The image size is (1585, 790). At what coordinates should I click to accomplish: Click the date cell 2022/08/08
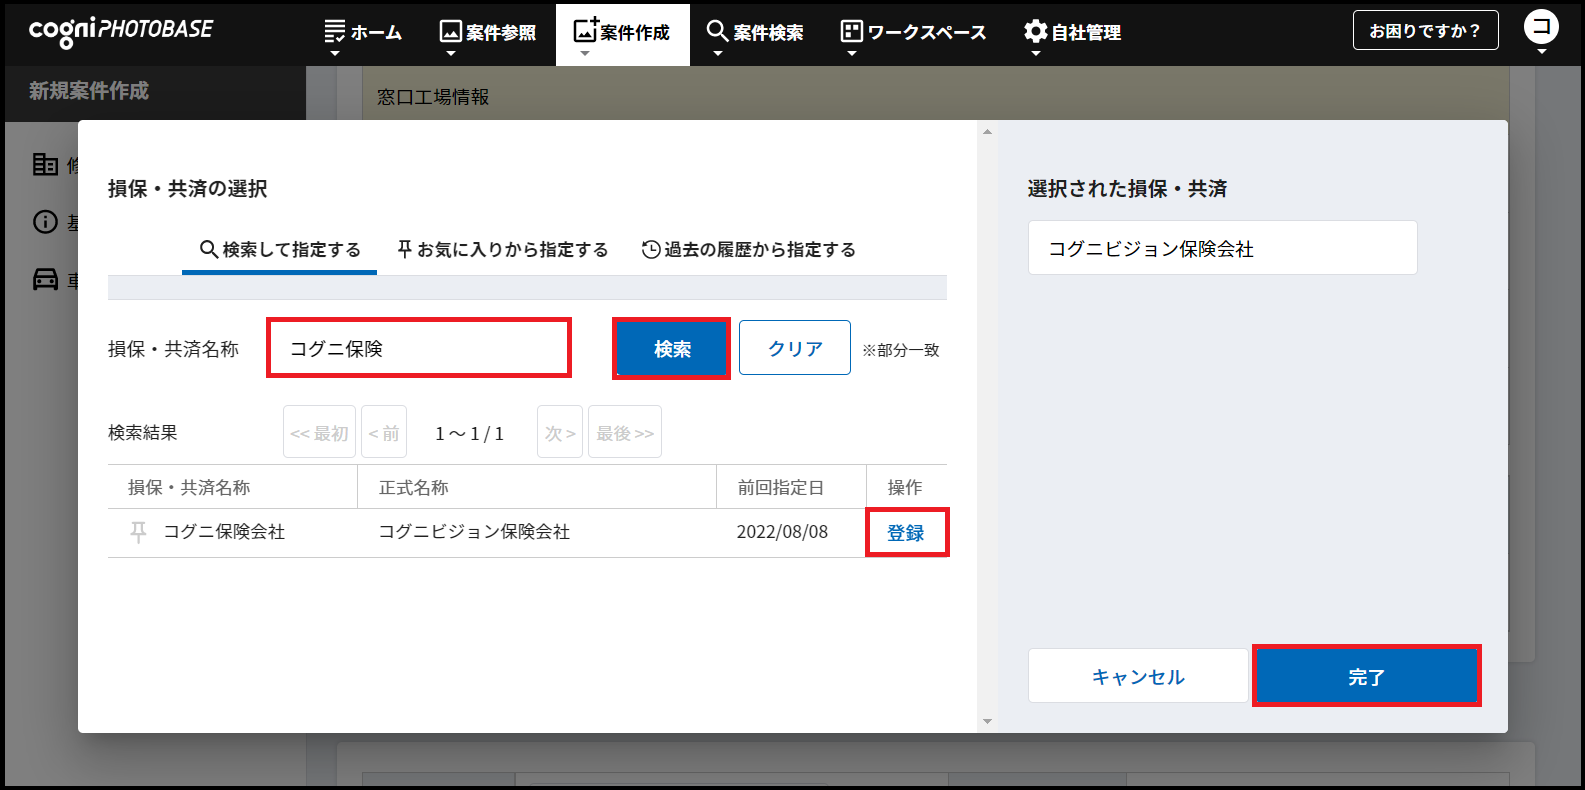[x=782, y=532]
